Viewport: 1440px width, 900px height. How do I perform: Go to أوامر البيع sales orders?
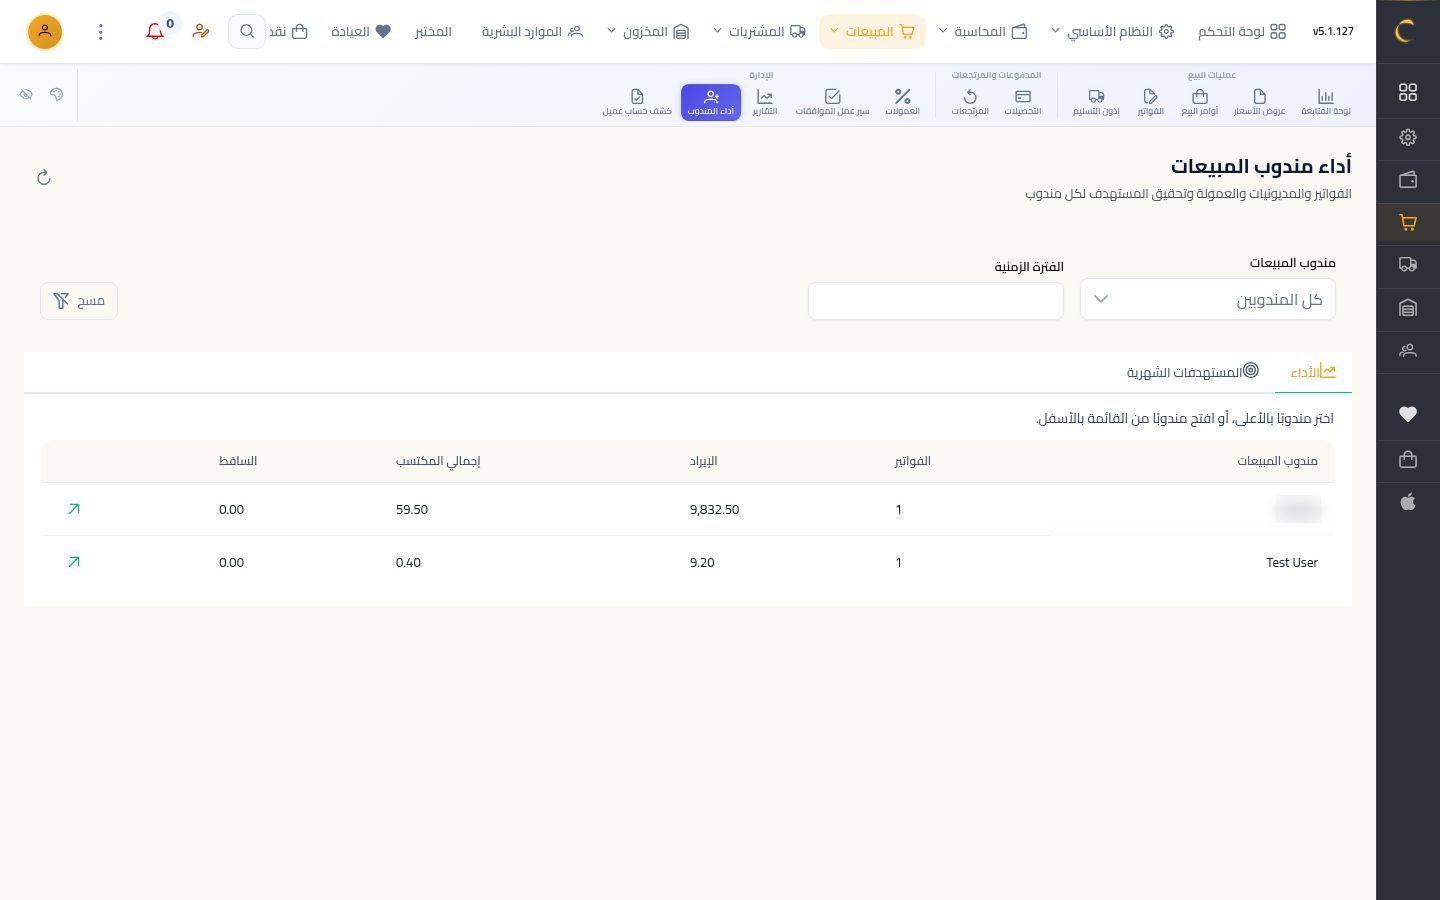coord(1200,101)
